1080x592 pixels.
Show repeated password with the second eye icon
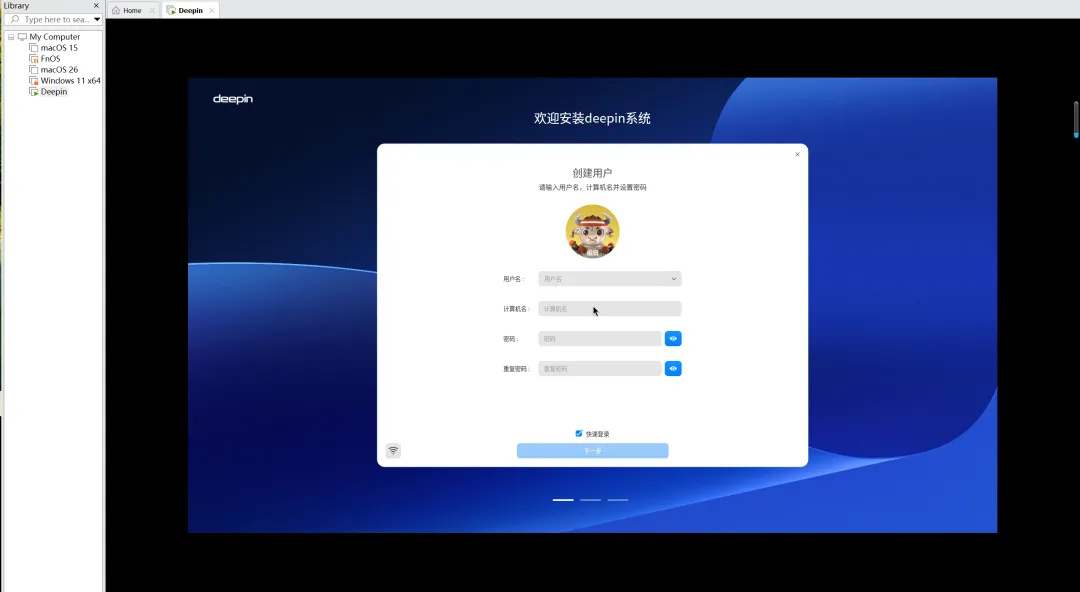click(x=673, y=369)
